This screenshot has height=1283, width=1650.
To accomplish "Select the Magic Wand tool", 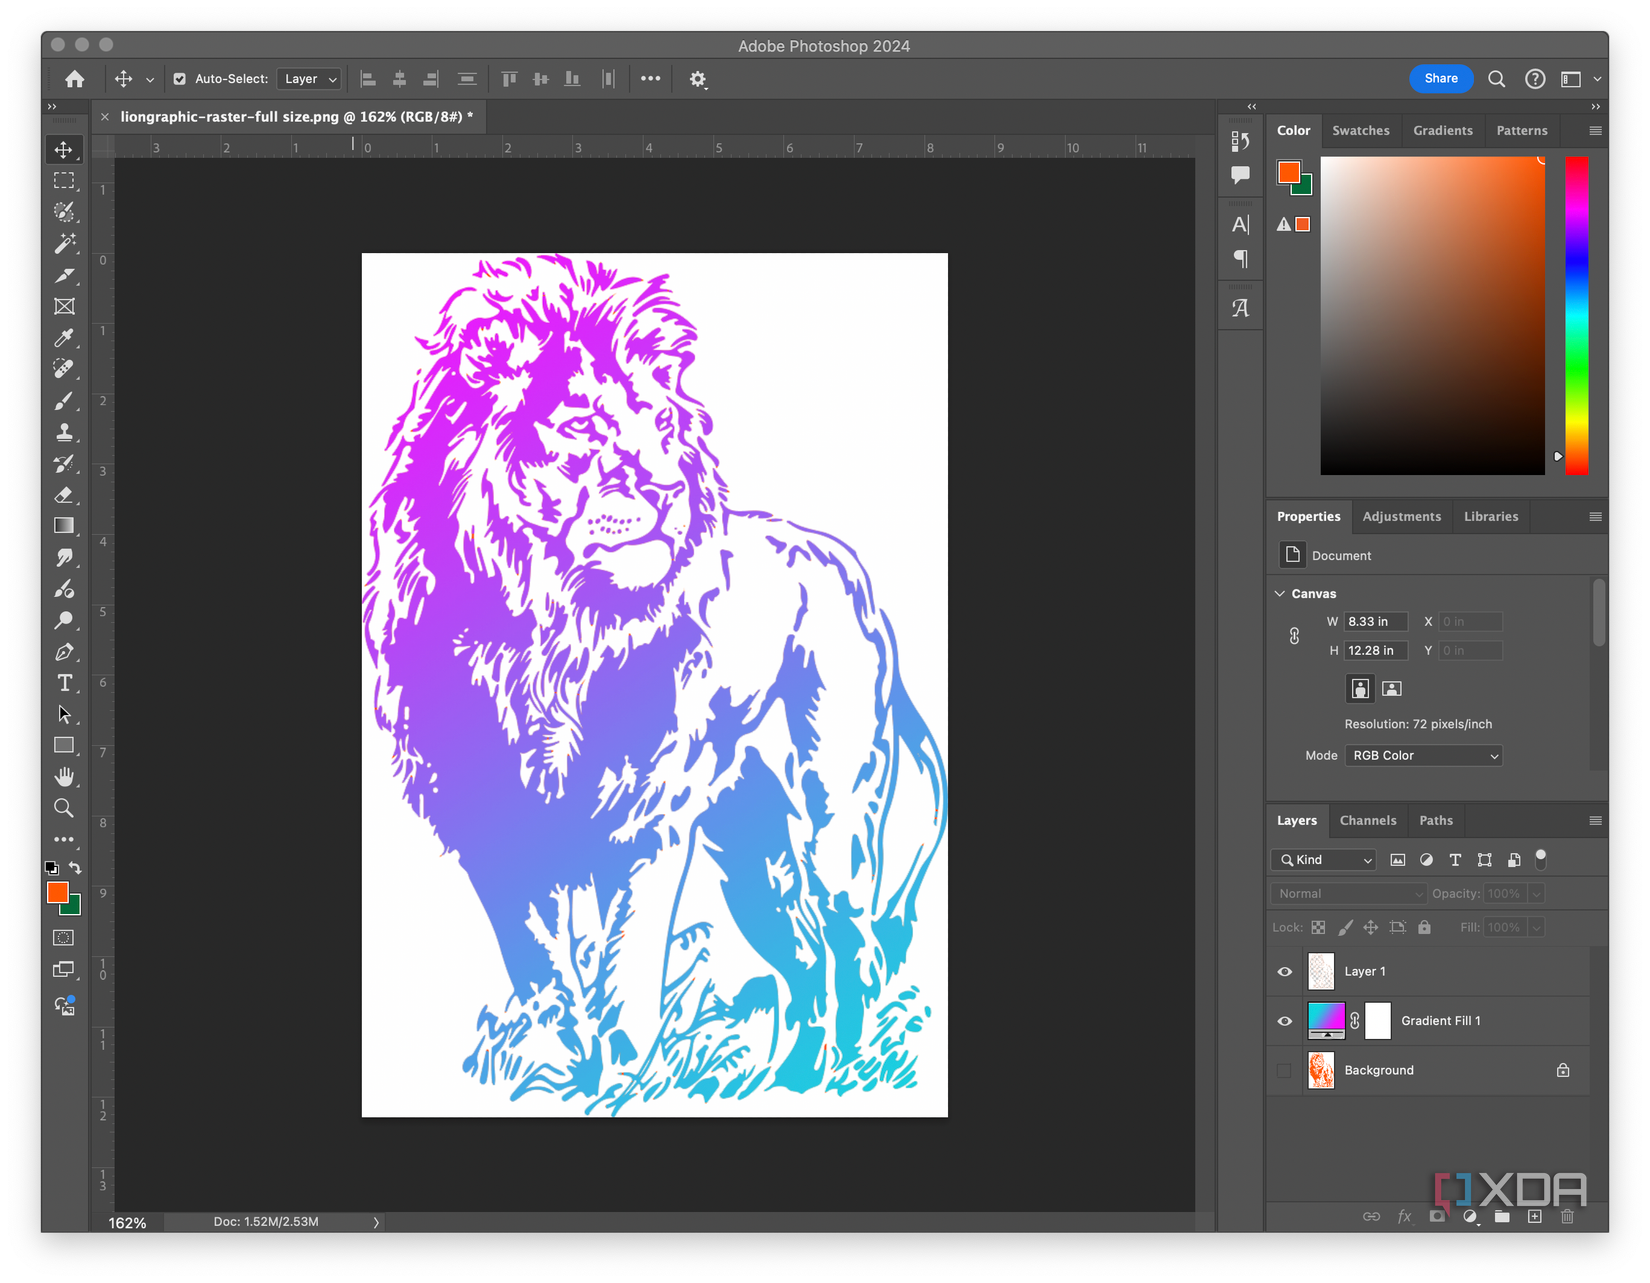I will [x=64, y=243].
